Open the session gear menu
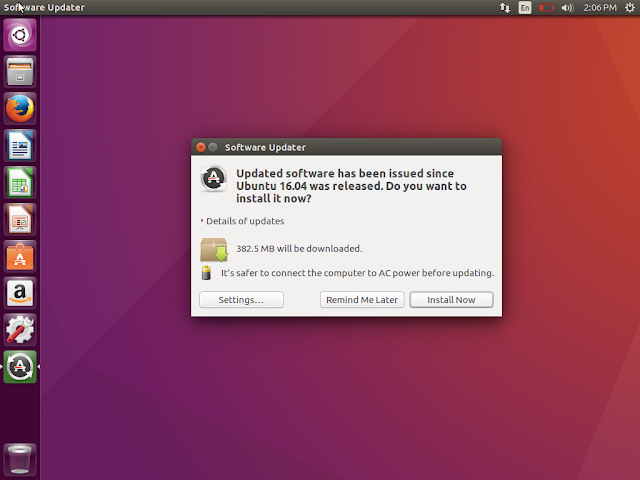The height and width of the screenshot is (480, 640). 630,7
